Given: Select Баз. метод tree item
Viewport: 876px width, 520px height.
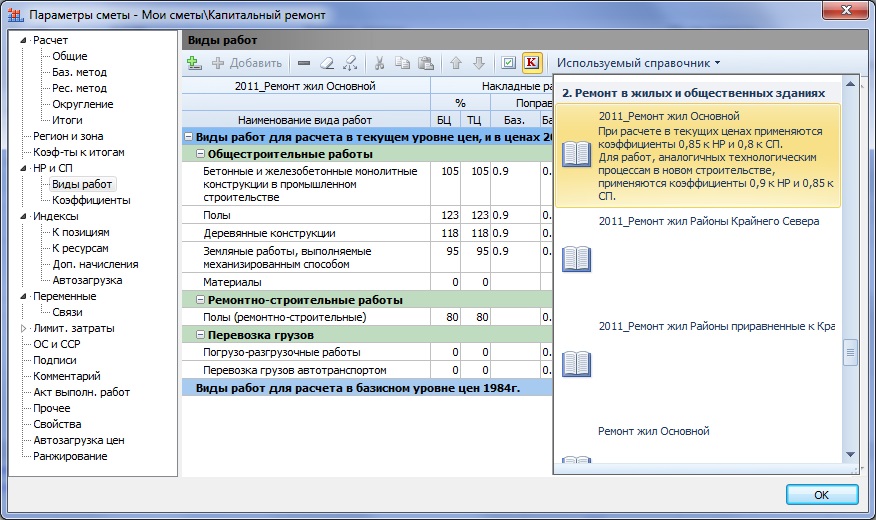Looking at the screenshot, I should (x=79, y=72).
